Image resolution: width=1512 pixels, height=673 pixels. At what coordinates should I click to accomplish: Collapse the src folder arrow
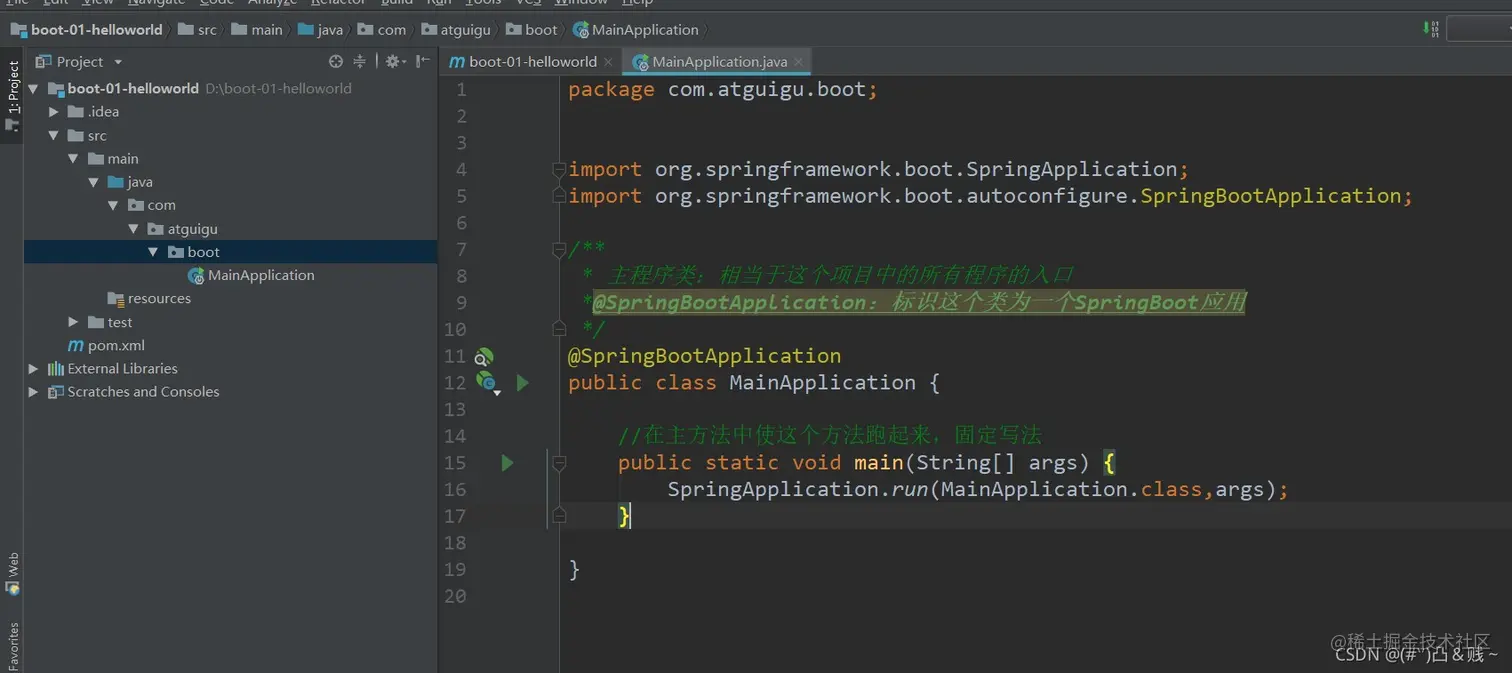tap(54, 136)
